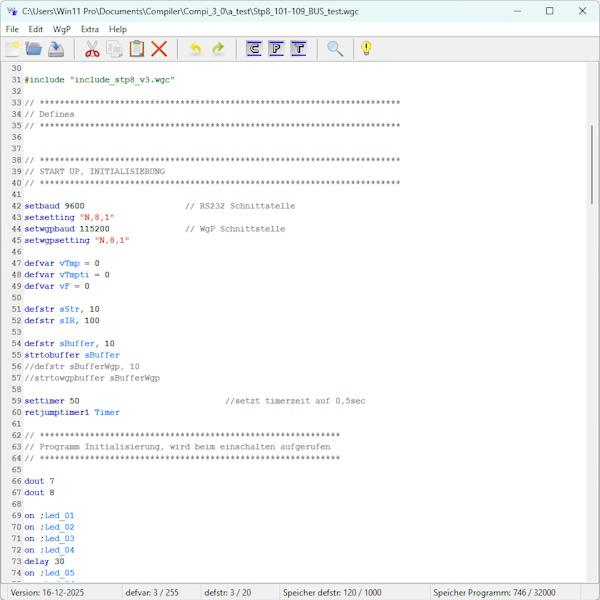Click the Copy toolbar icon

point(114,49)
